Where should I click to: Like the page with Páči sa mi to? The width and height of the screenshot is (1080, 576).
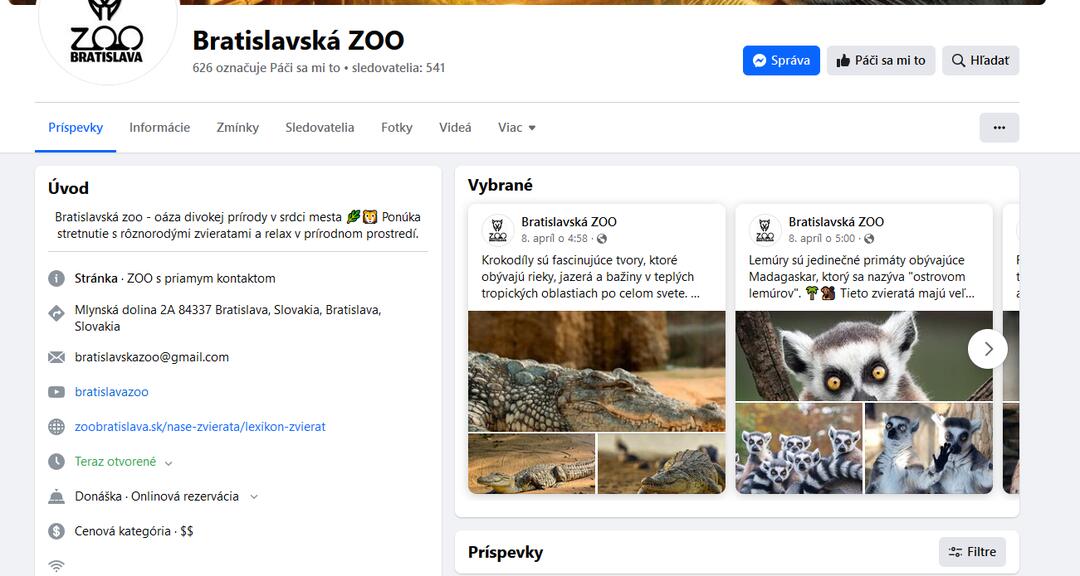(x=882, y=61)
